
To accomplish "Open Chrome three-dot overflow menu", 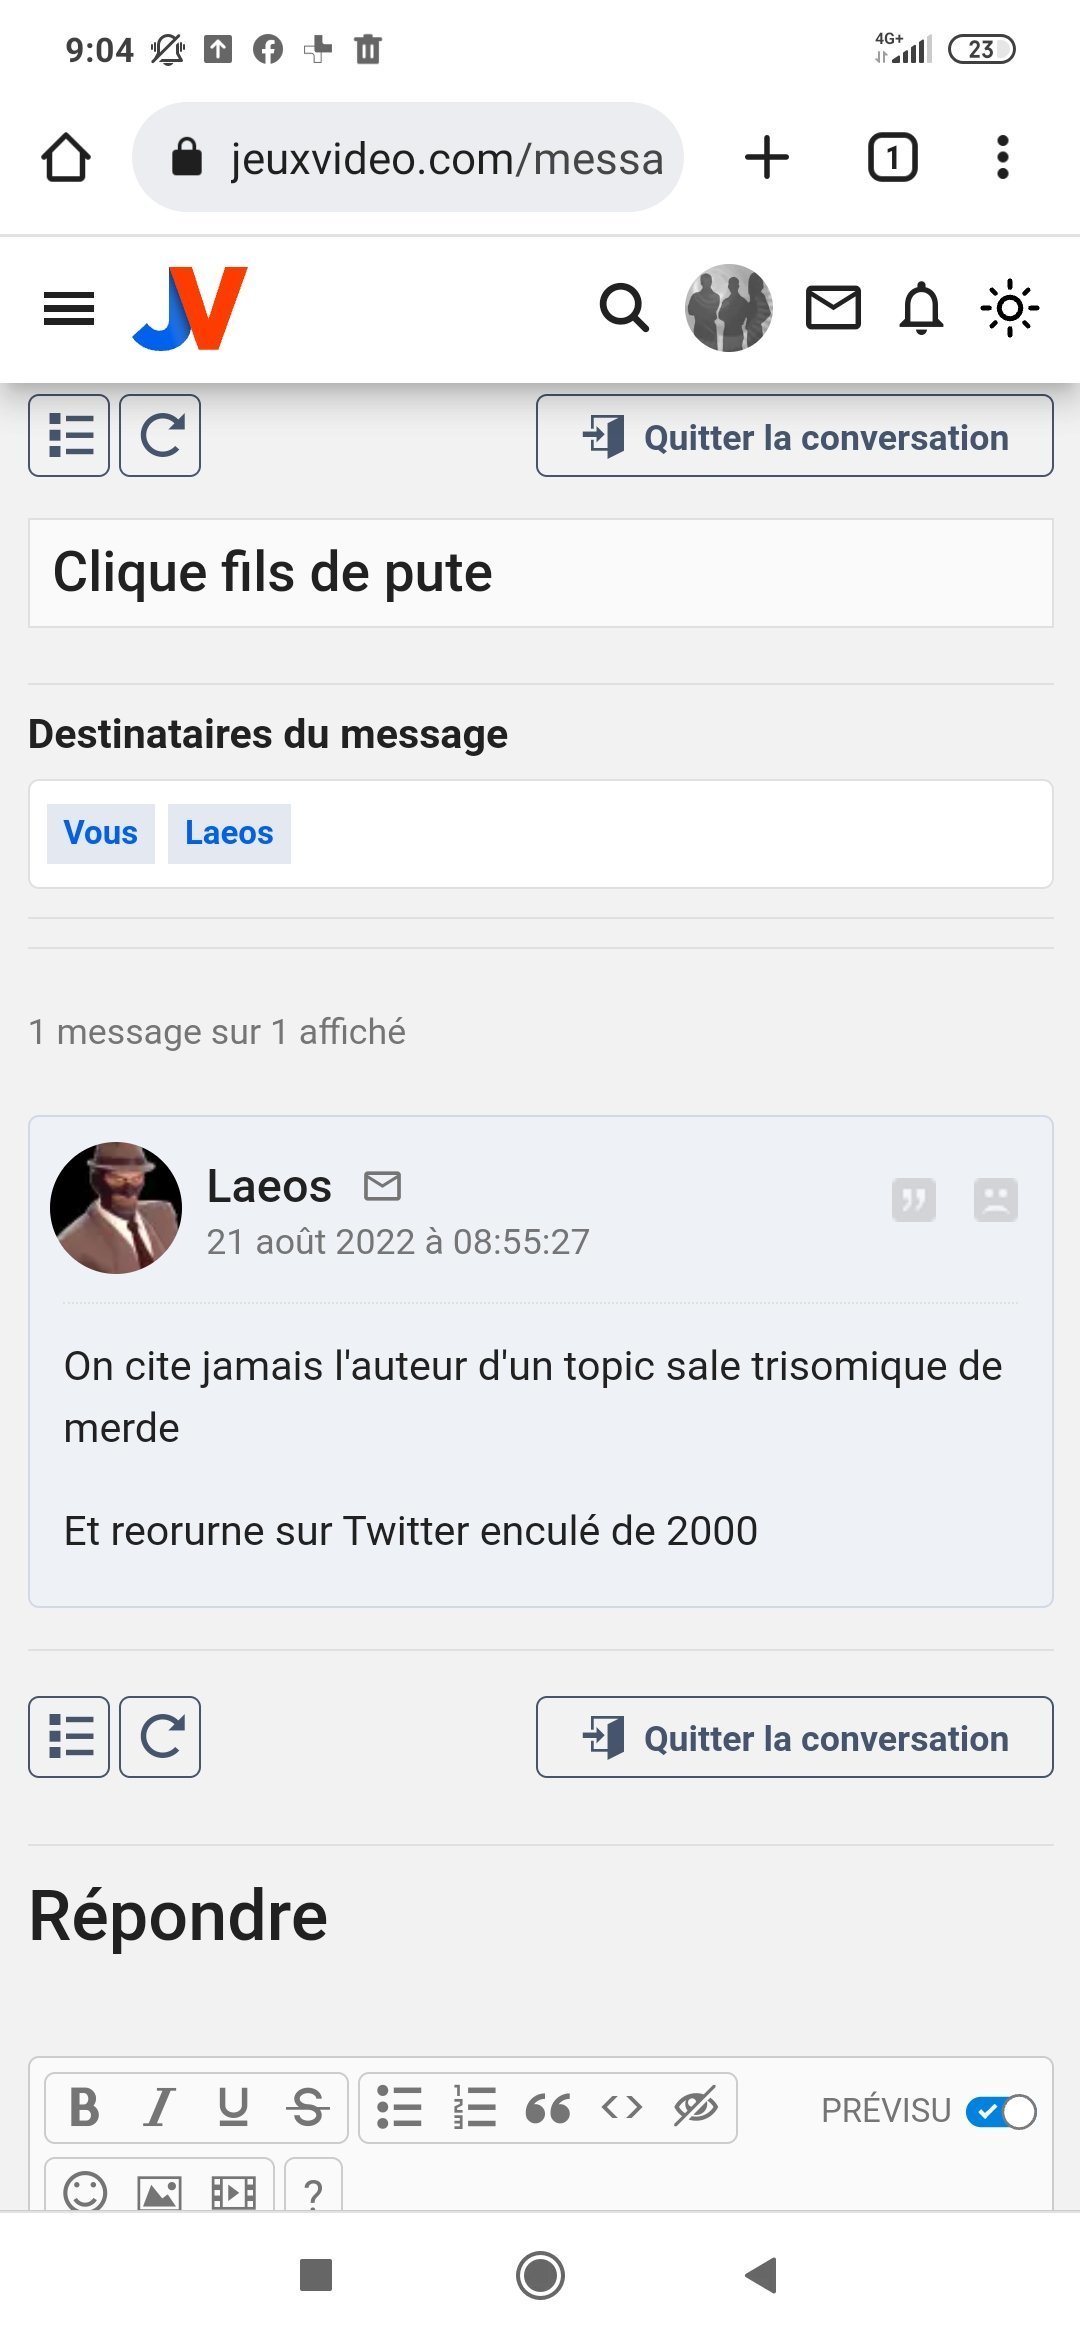I will pos(1002,158).
